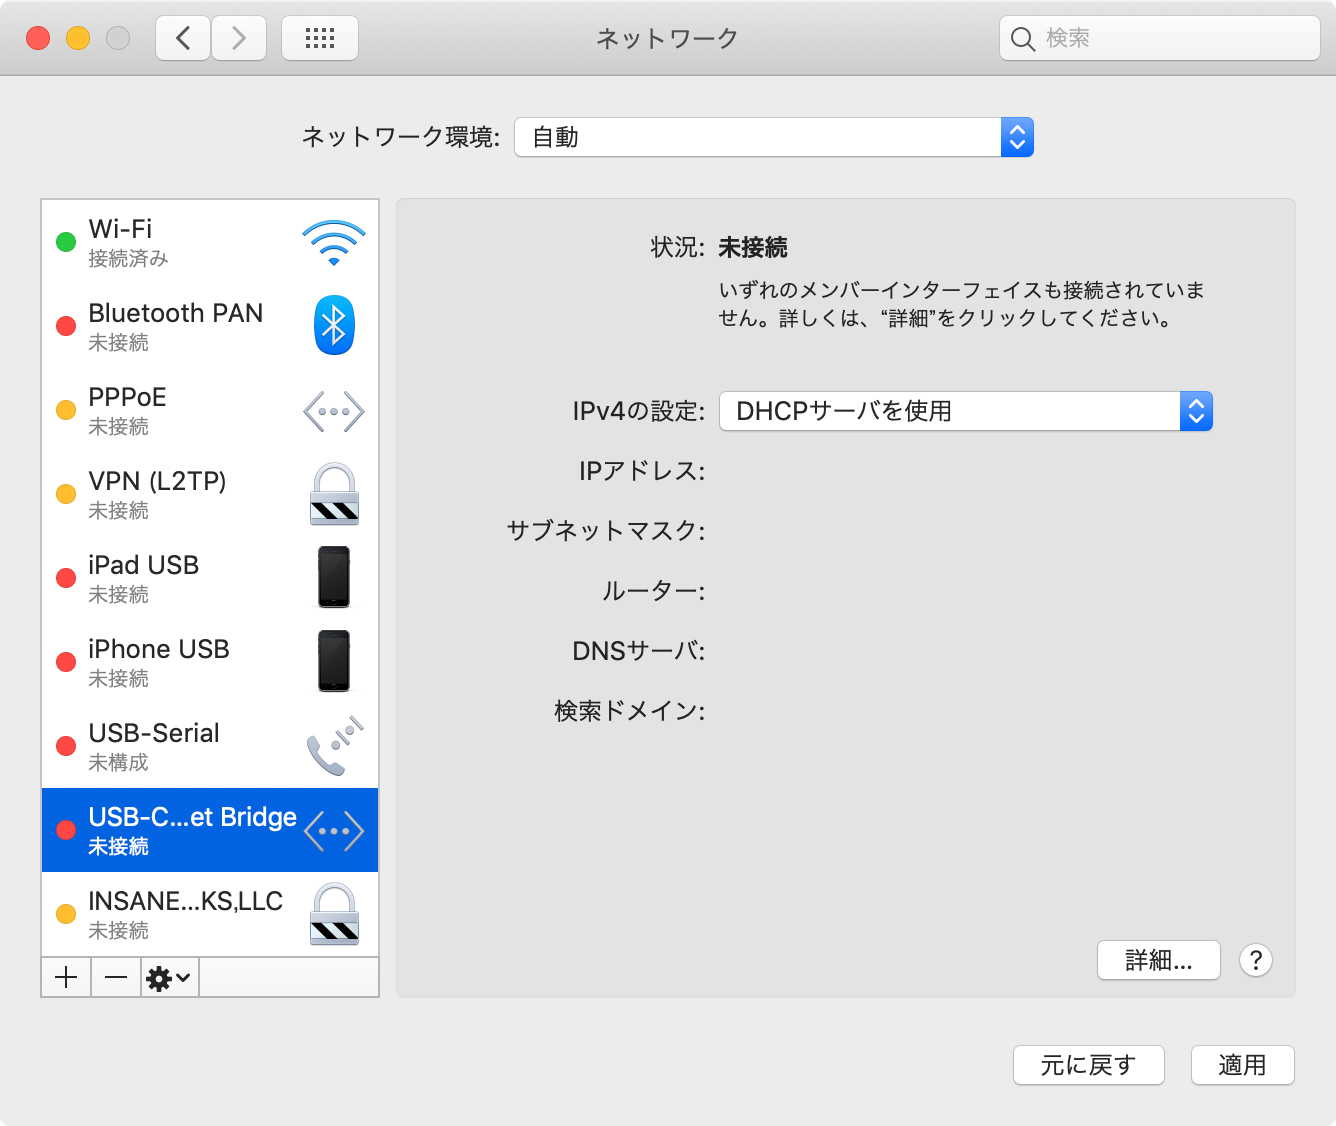1336x1126 pixels.
Task: Click the Wi-Fi signal icon
Action: click(x=334, y=243)
